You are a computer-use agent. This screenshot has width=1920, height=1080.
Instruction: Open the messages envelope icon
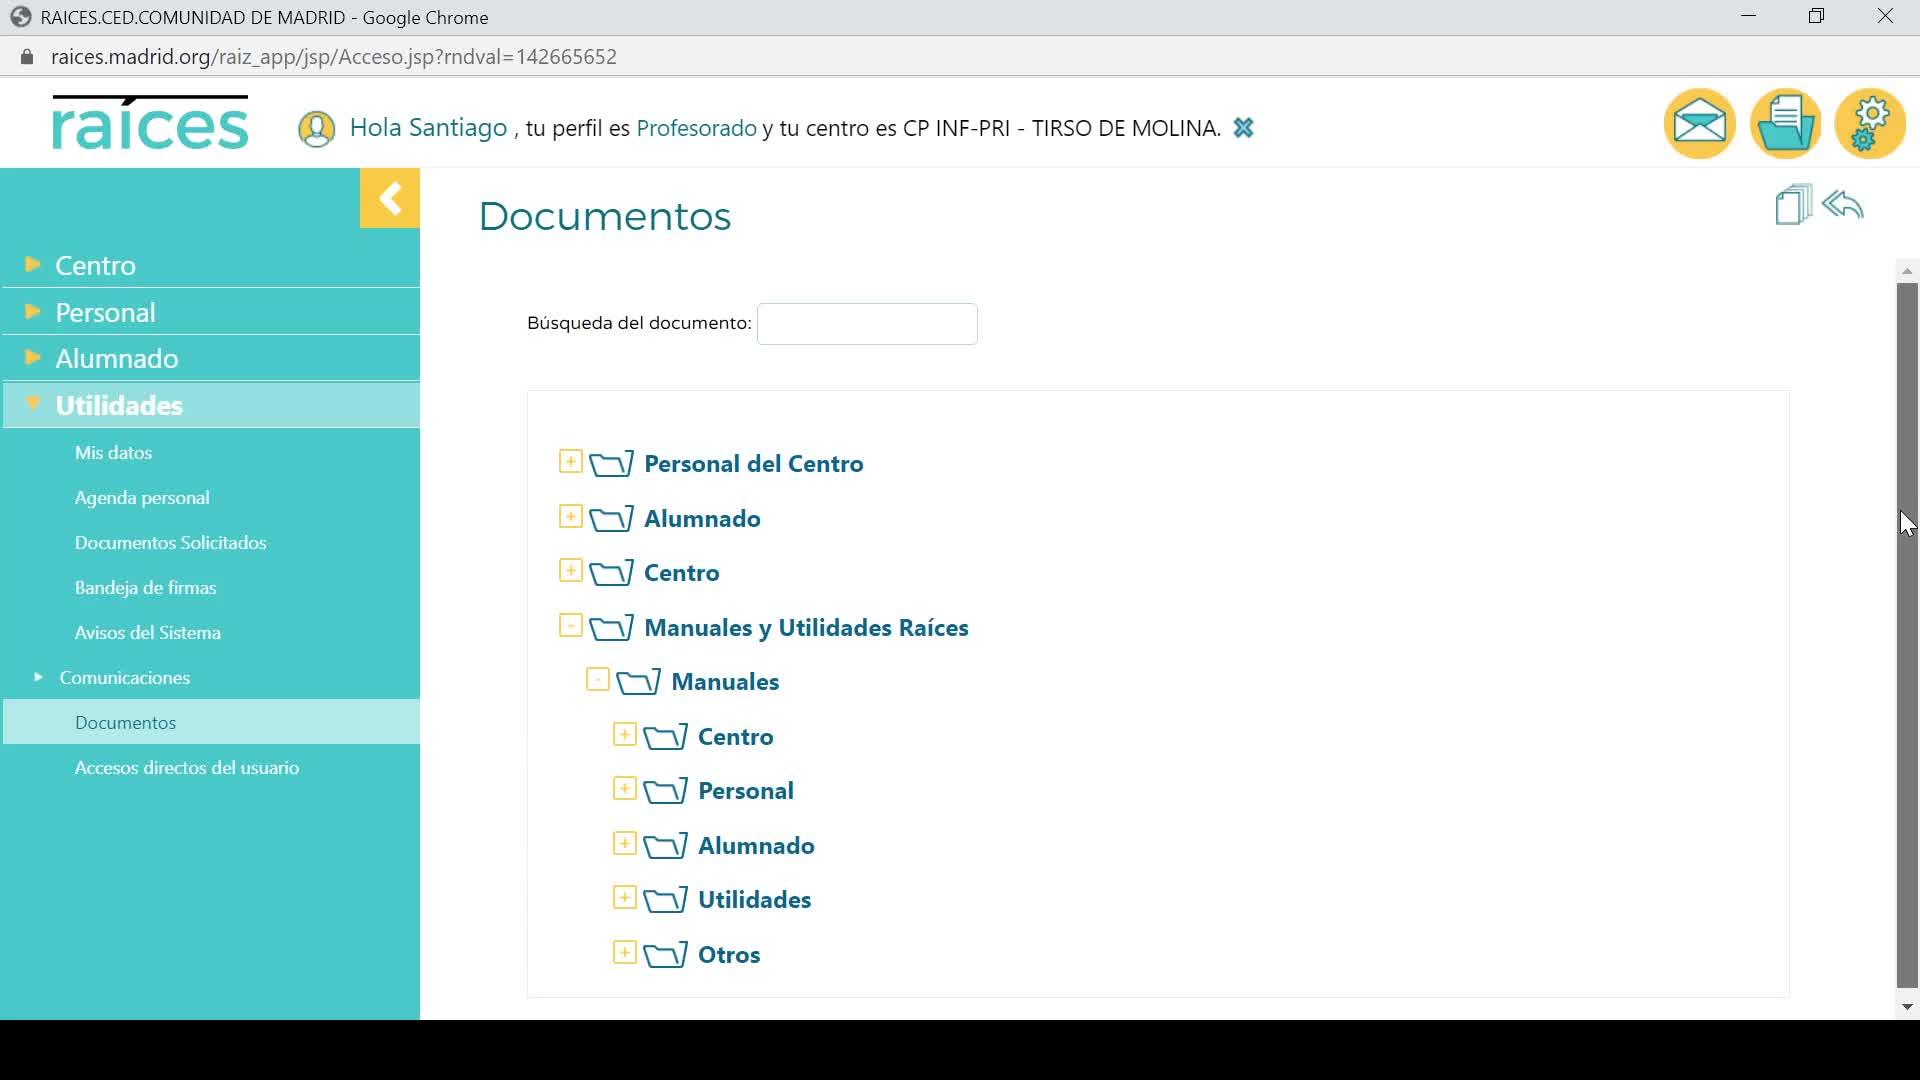[1699, 124]
